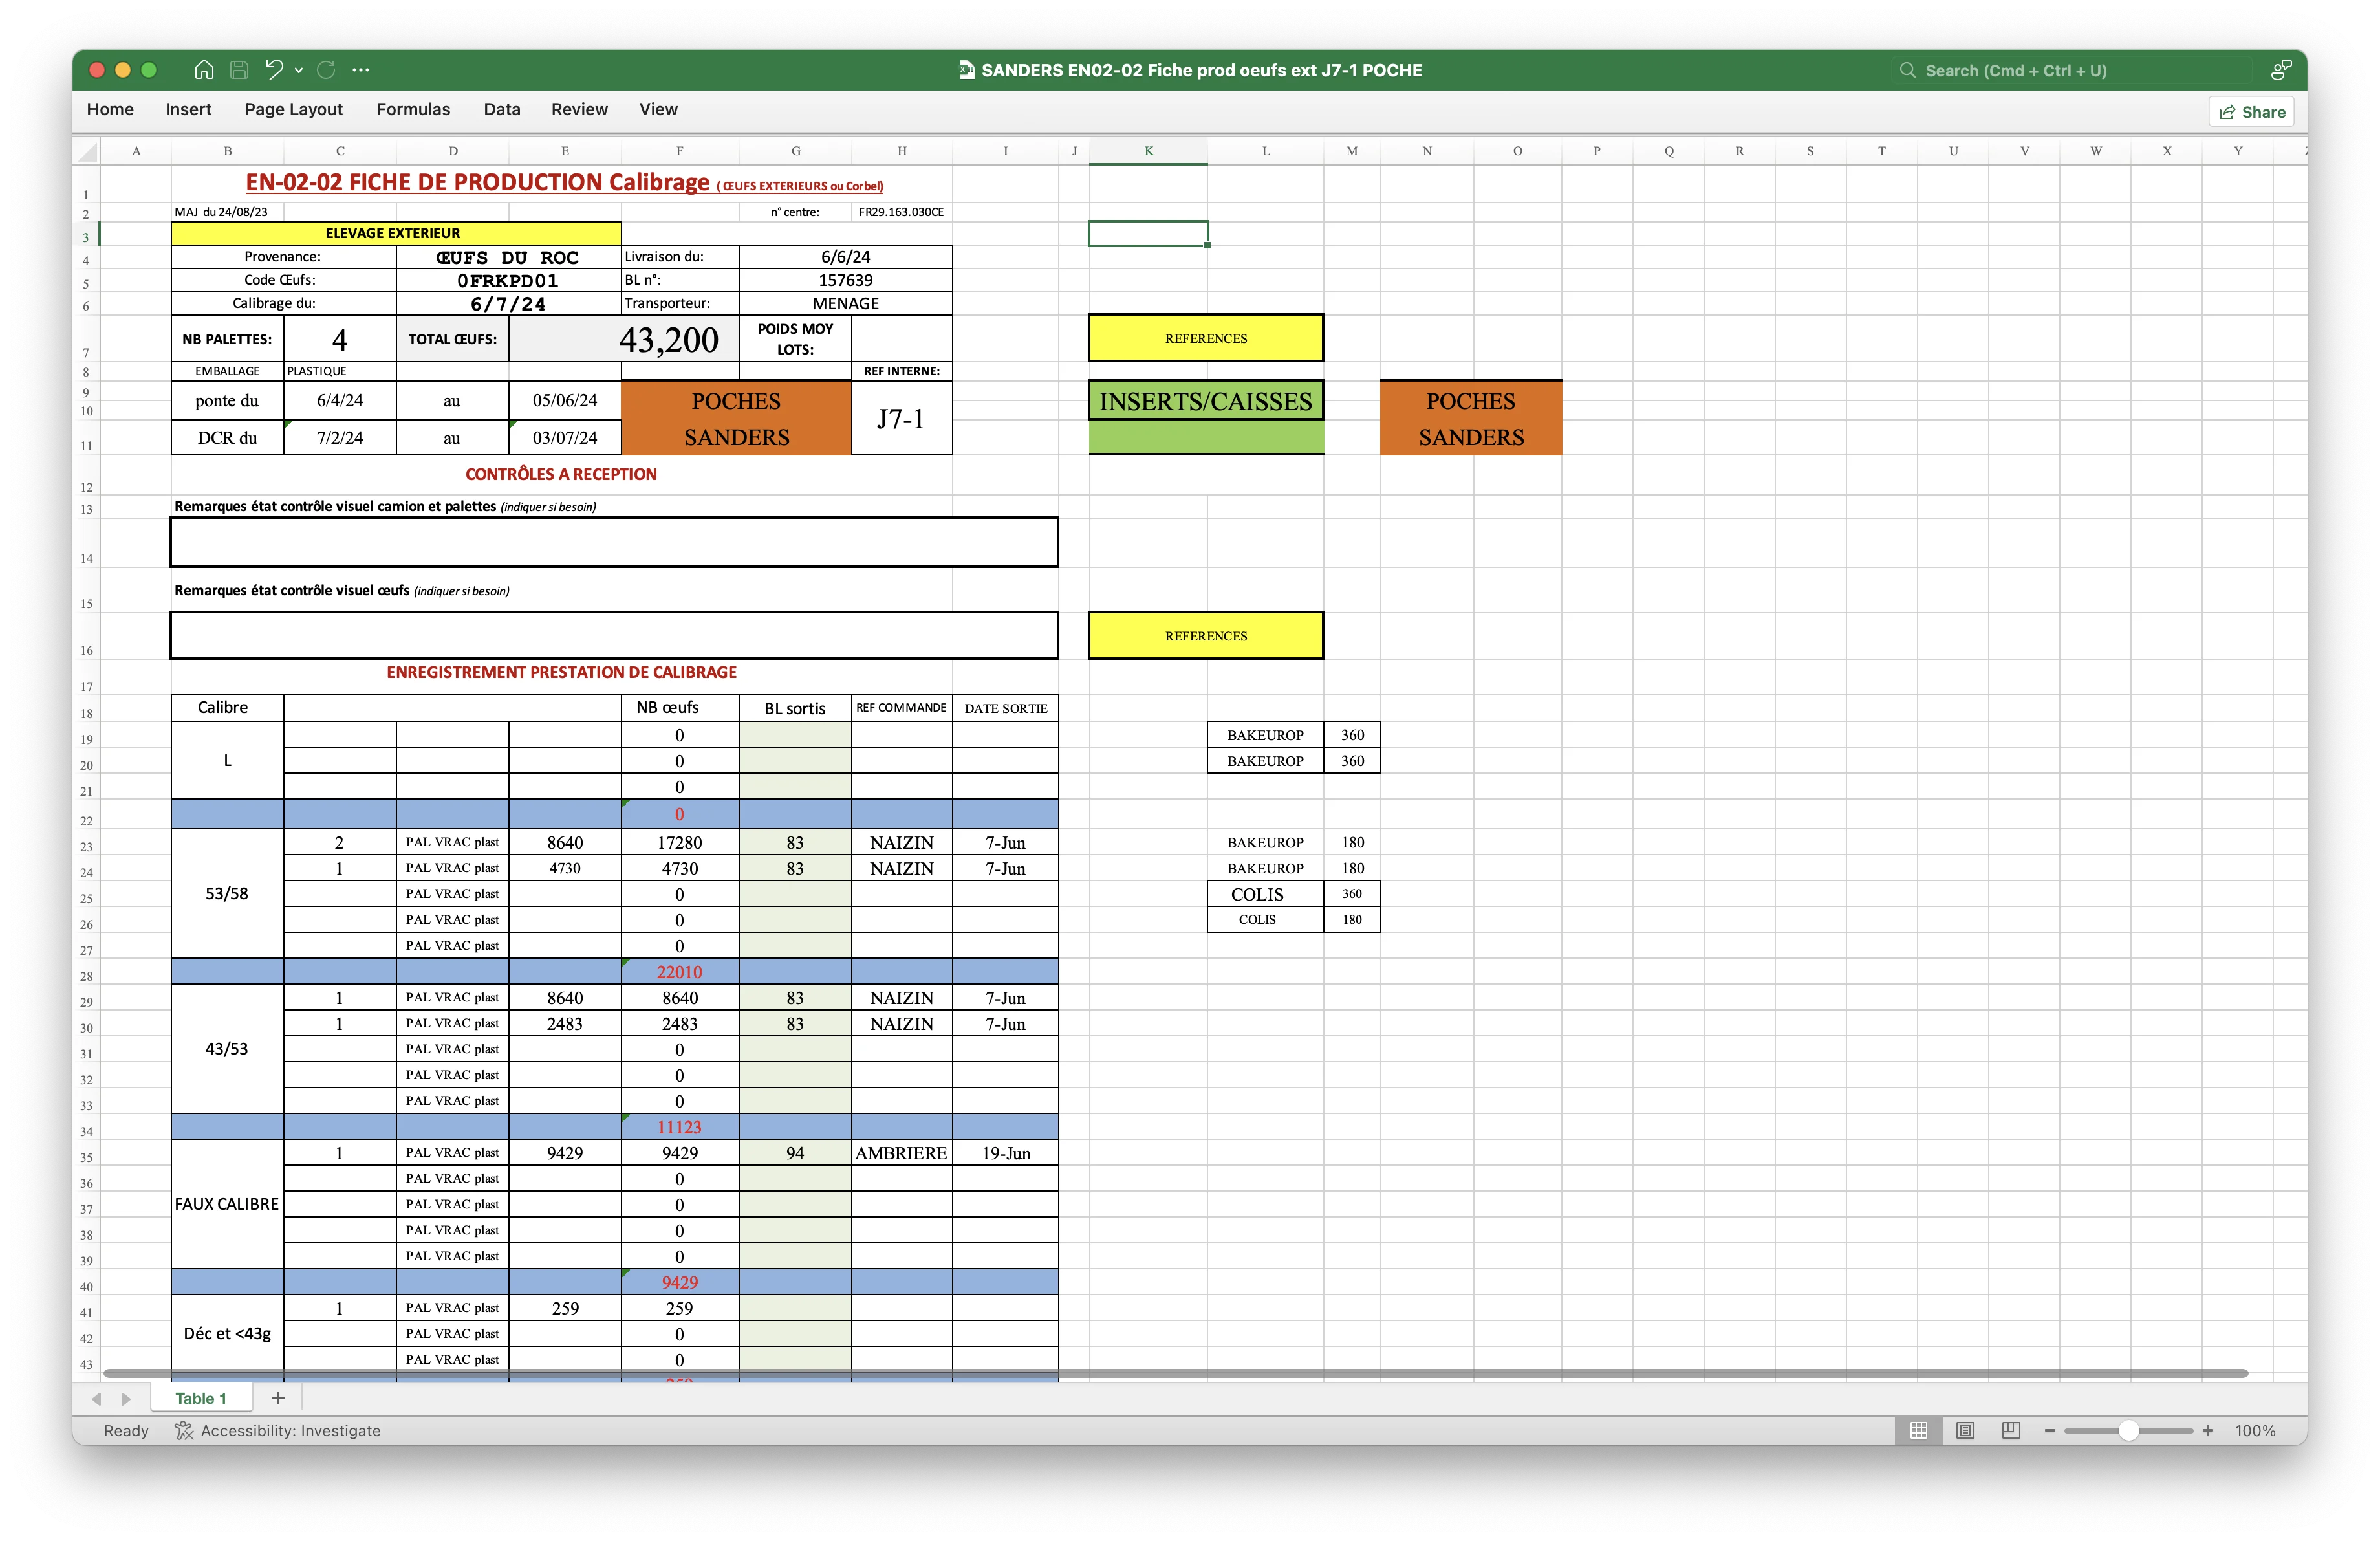The height and width of the screenshot is (1541, 2380).
Task: Expand the Undo history dropdown arrow
Action: click(299, 70)
